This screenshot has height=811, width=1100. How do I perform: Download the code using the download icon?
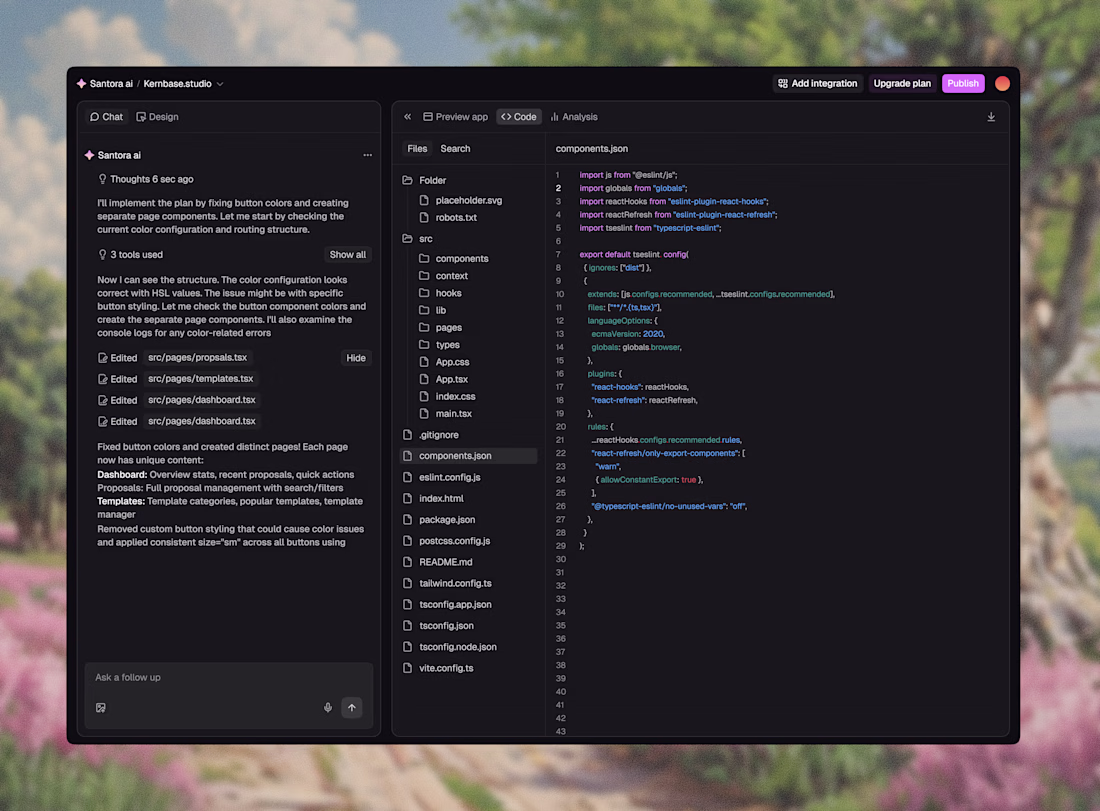click(x=991, y=117)
